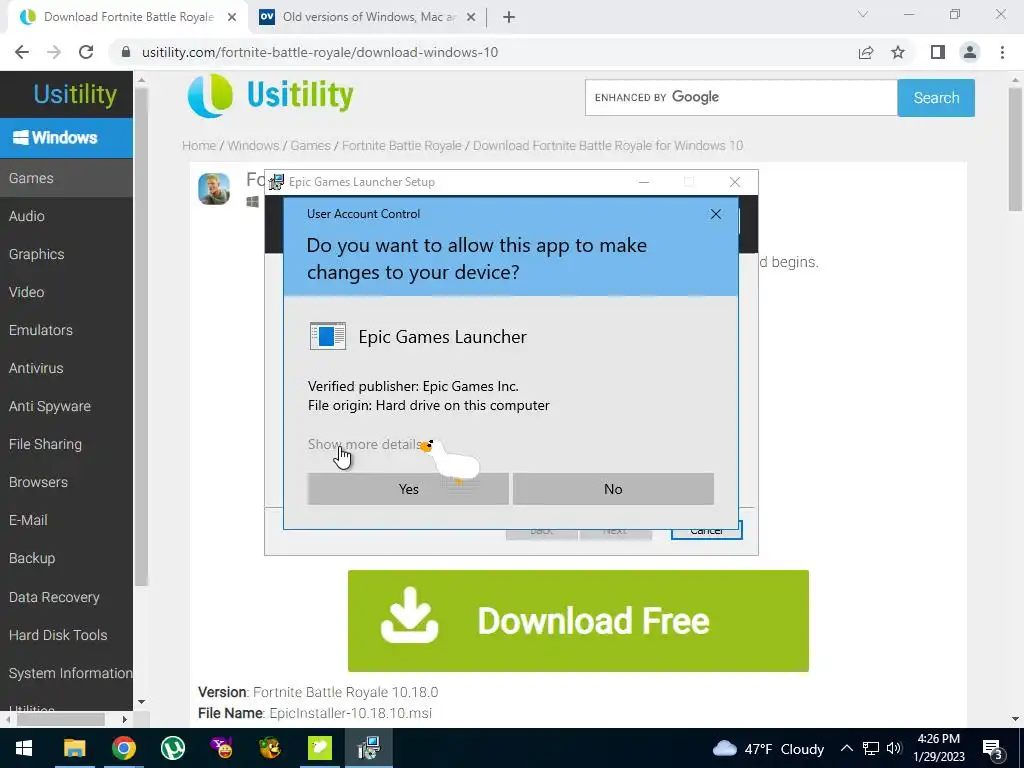Open the Graphics category in sidebar
The height and width of the screenshot is (768, 1024).
coord(66,254)
